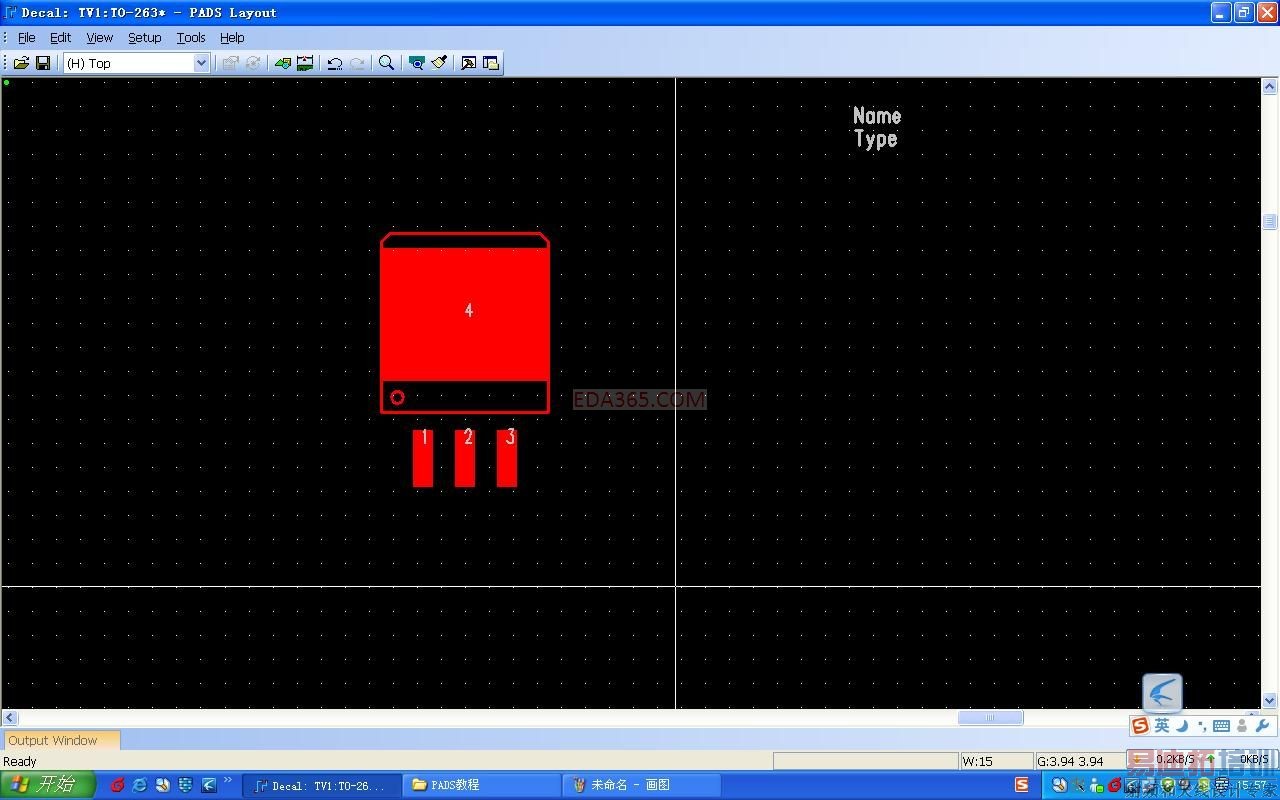1280x800 pixels.
Task: Toggle the moon half/full width mode
Action: tap(1182, 726)
